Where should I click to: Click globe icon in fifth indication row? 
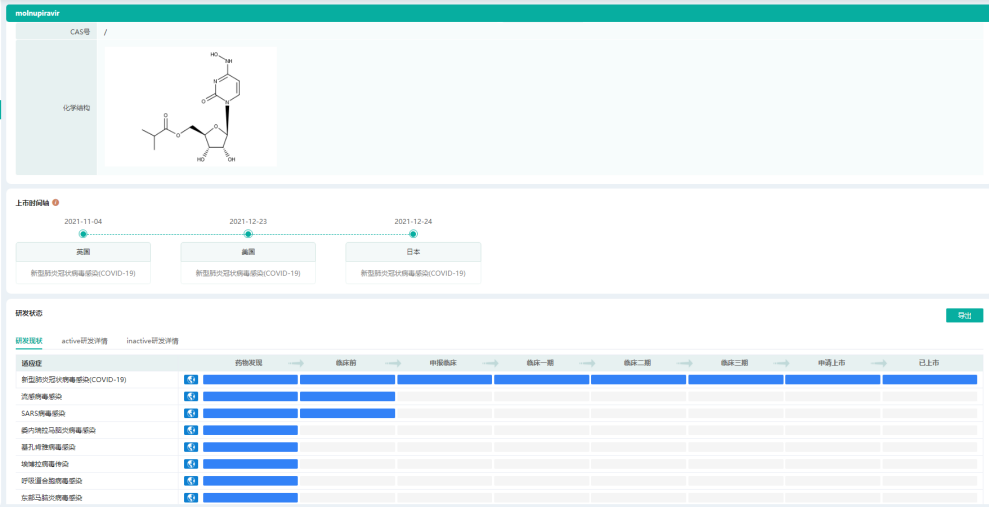coord(191,447)
